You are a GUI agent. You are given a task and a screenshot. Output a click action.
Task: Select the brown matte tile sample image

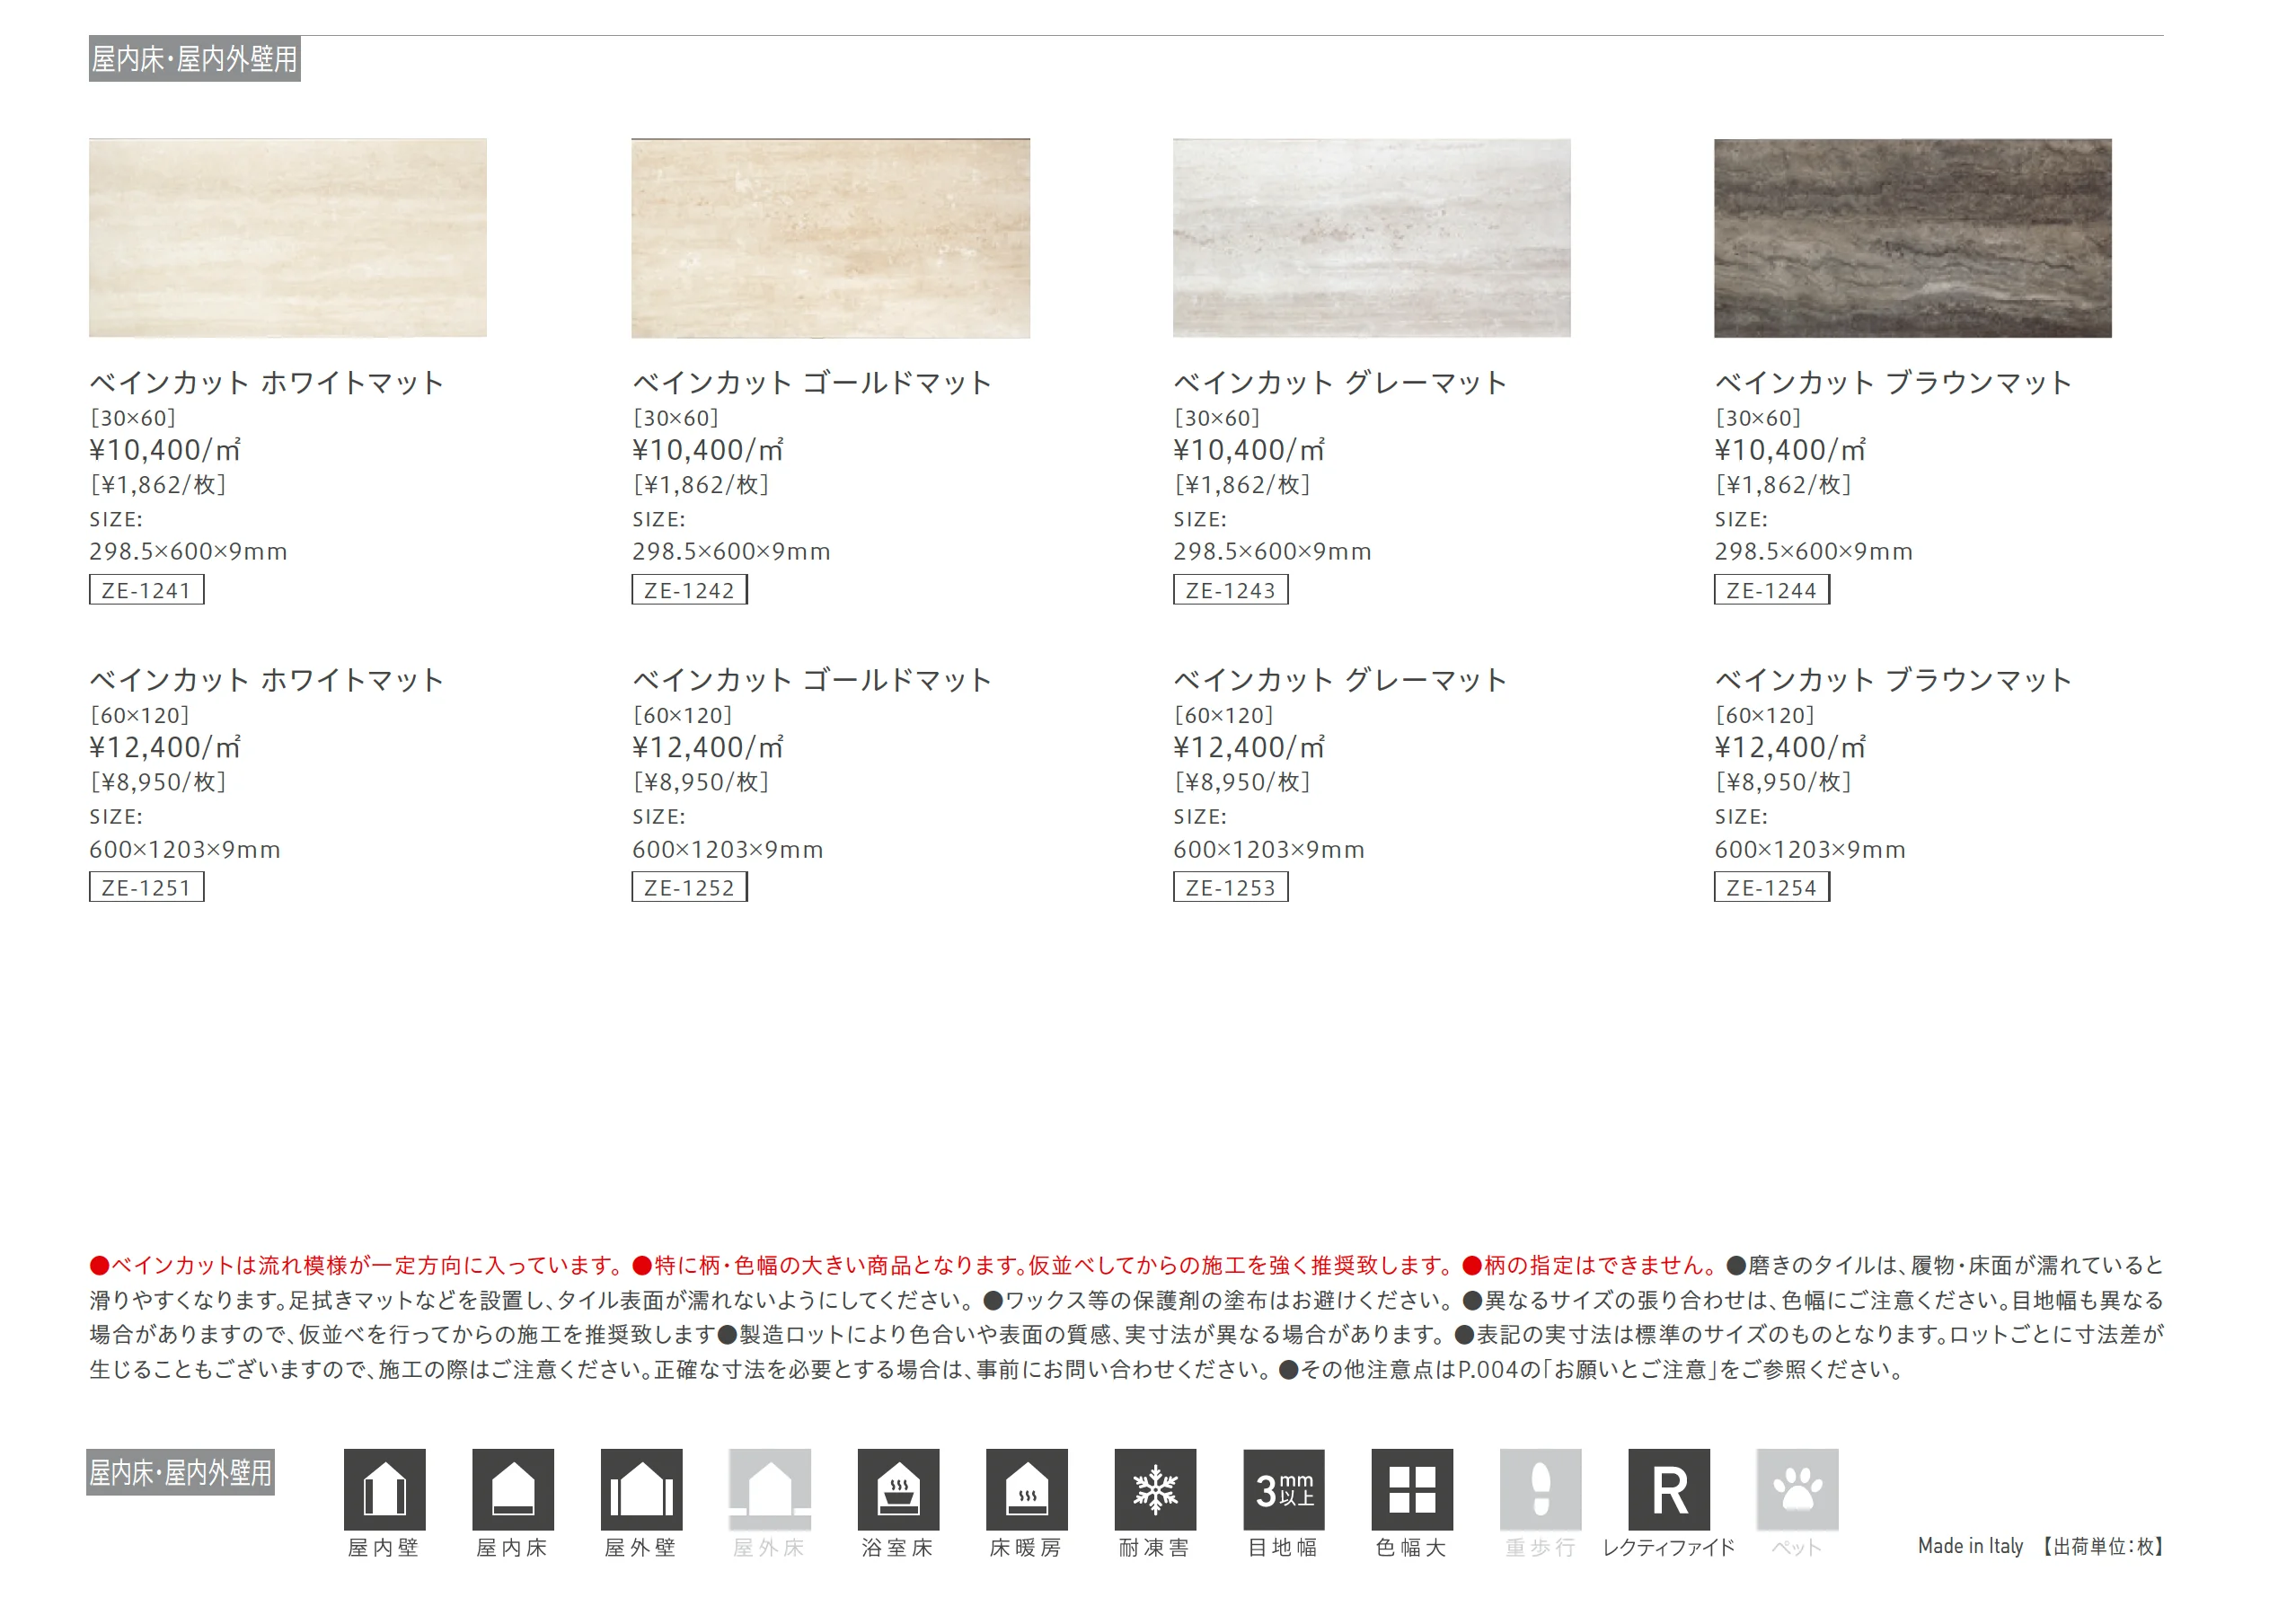point(1912,238)
